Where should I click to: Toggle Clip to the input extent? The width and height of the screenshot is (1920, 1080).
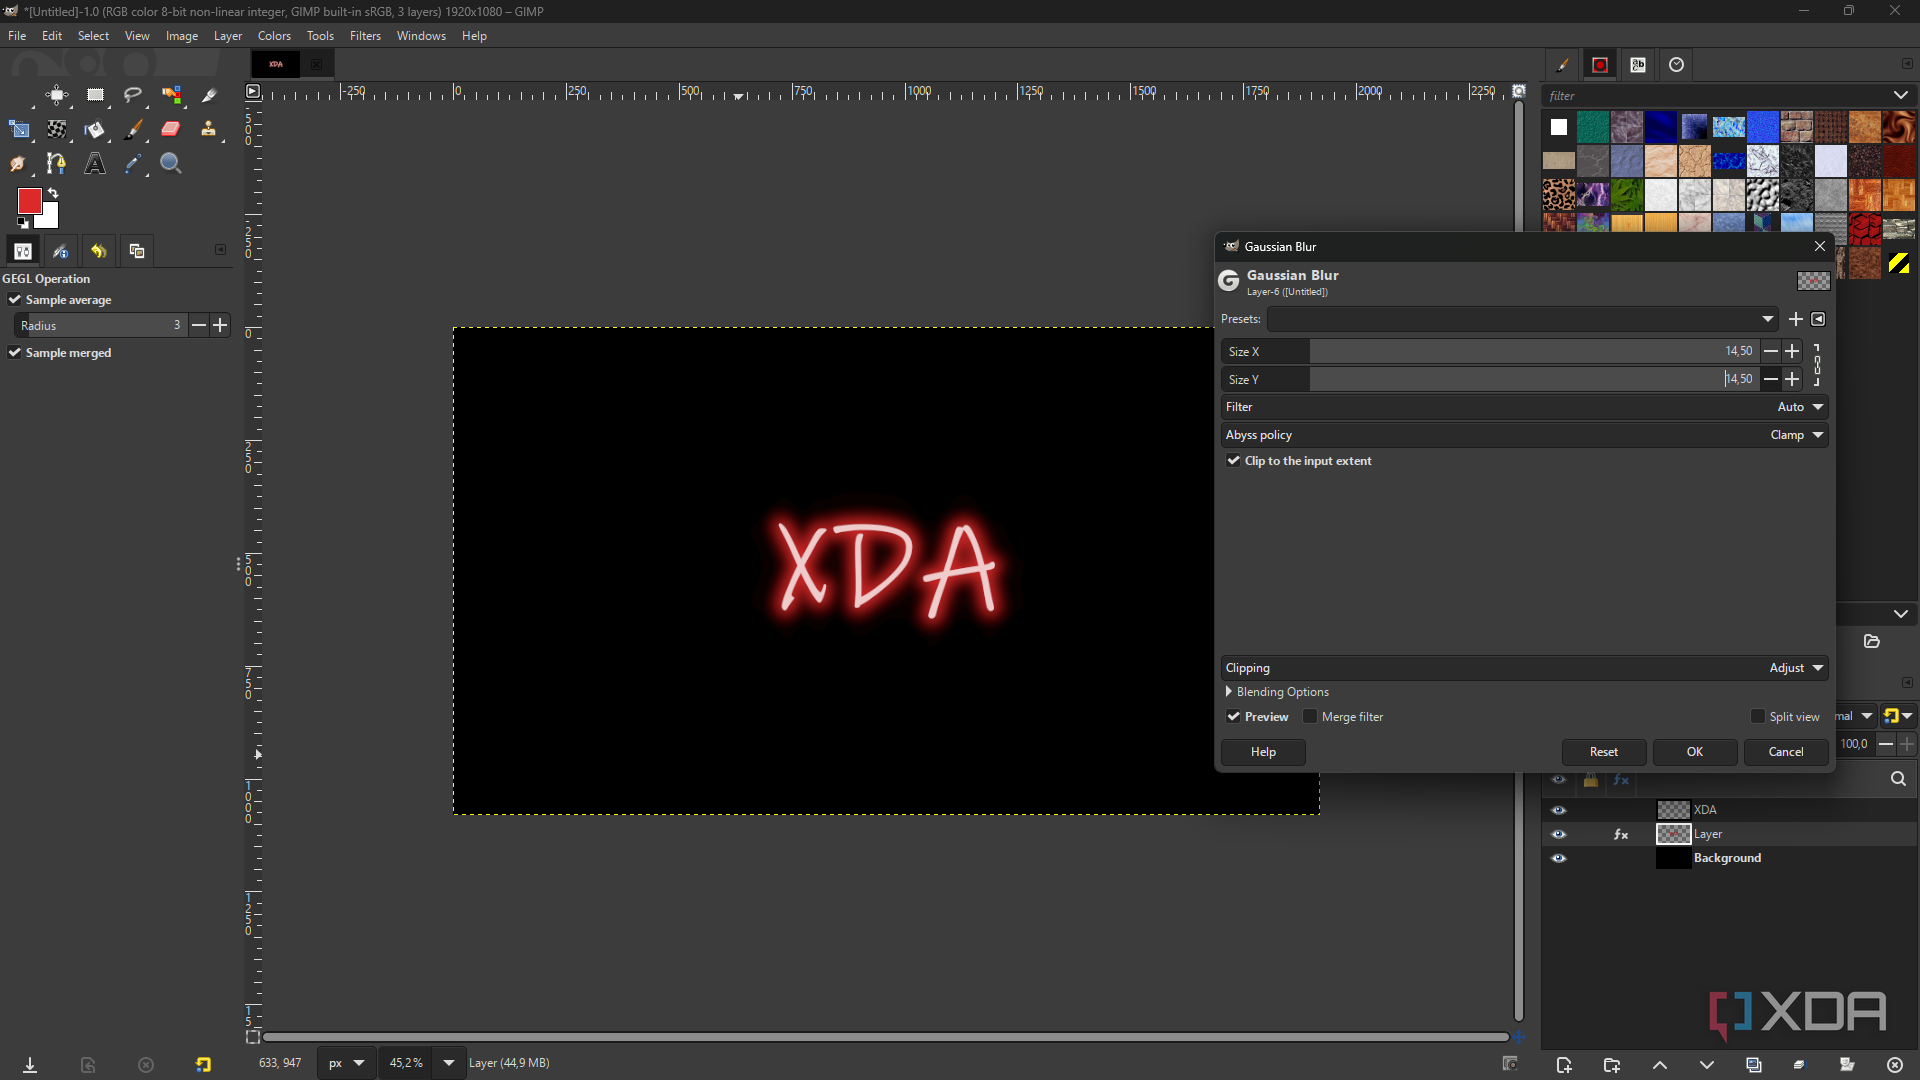[1234, 461]
